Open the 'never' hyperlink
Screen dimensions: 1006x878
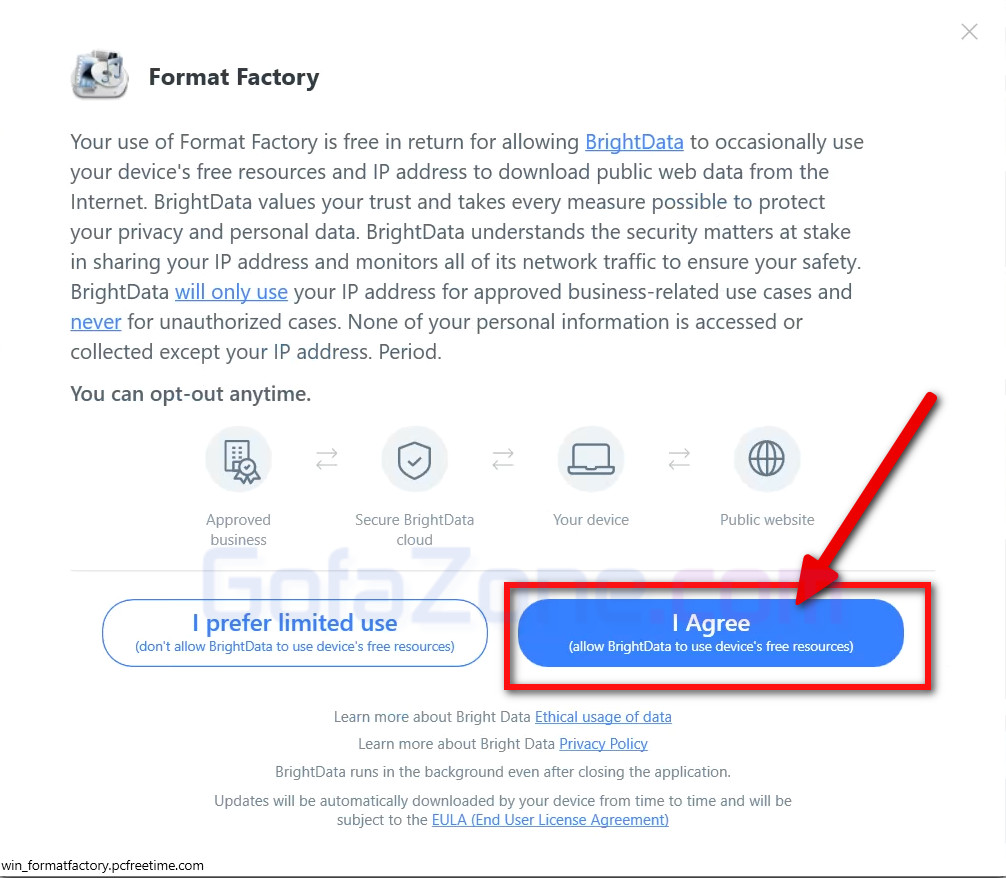pos(96,322)
